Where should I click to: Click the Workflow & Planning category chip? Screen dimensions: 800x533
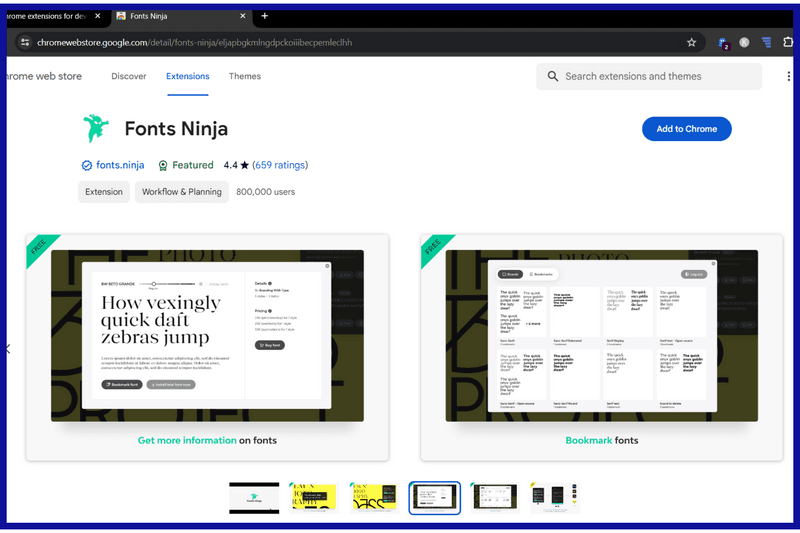(181, 192)
